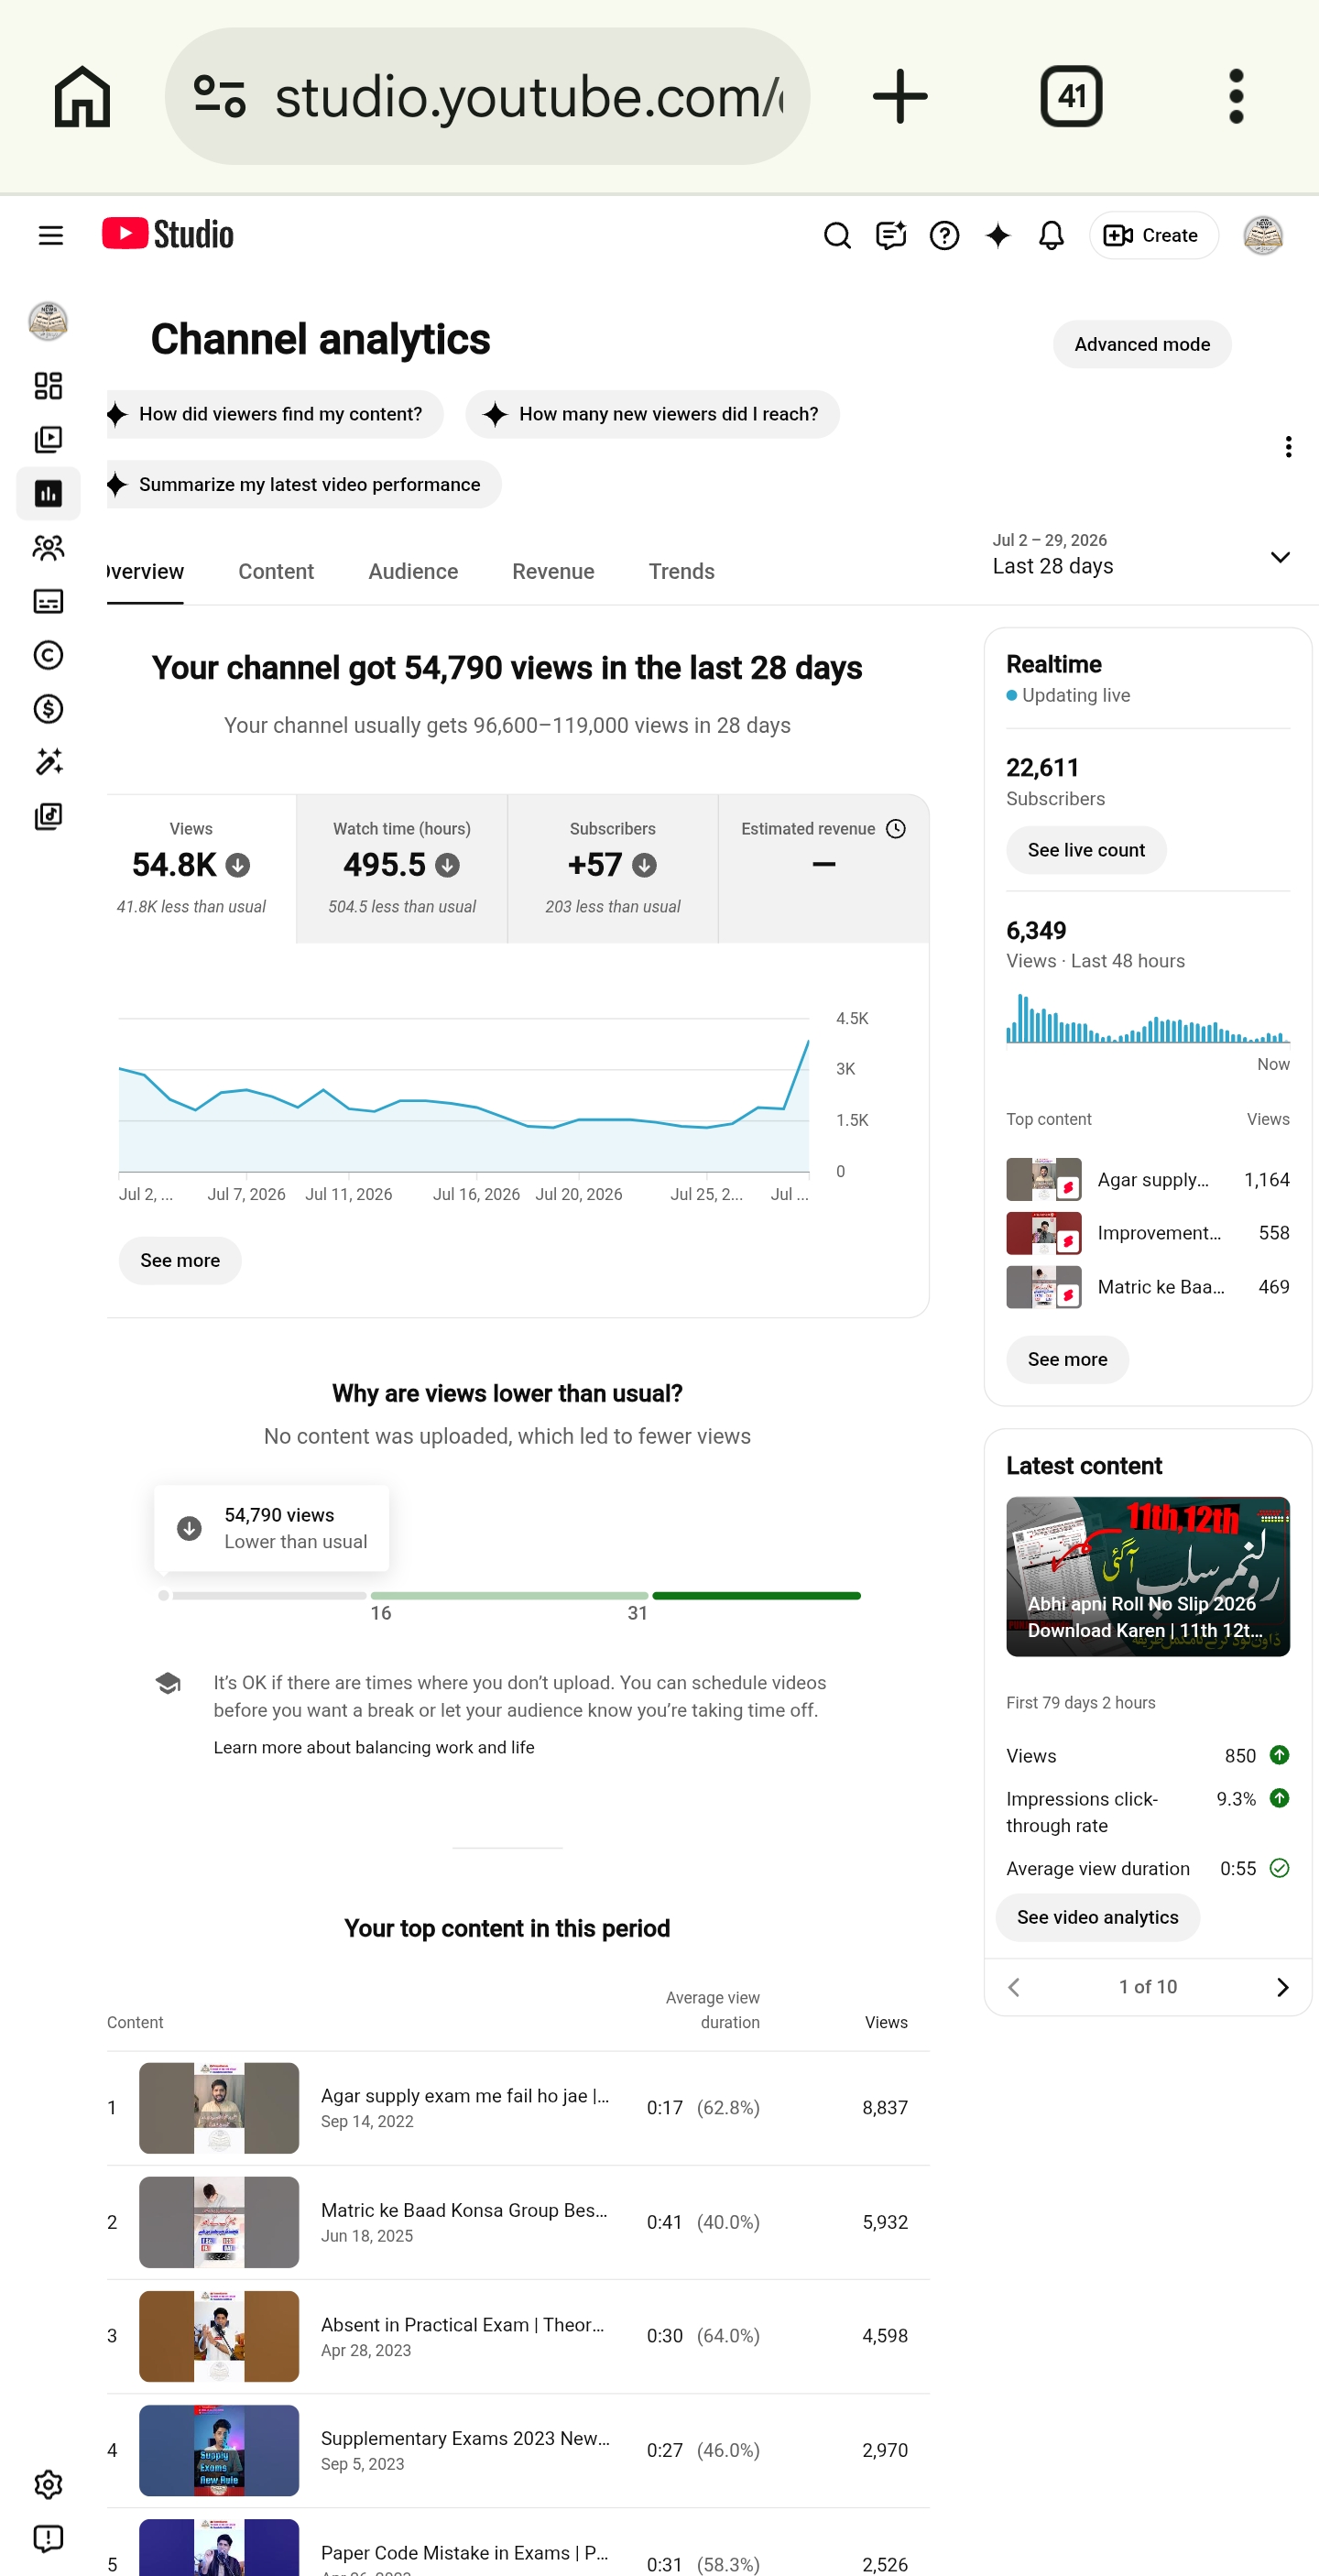
Task: Open the account avatar in header
Action: coord(1263,235)
